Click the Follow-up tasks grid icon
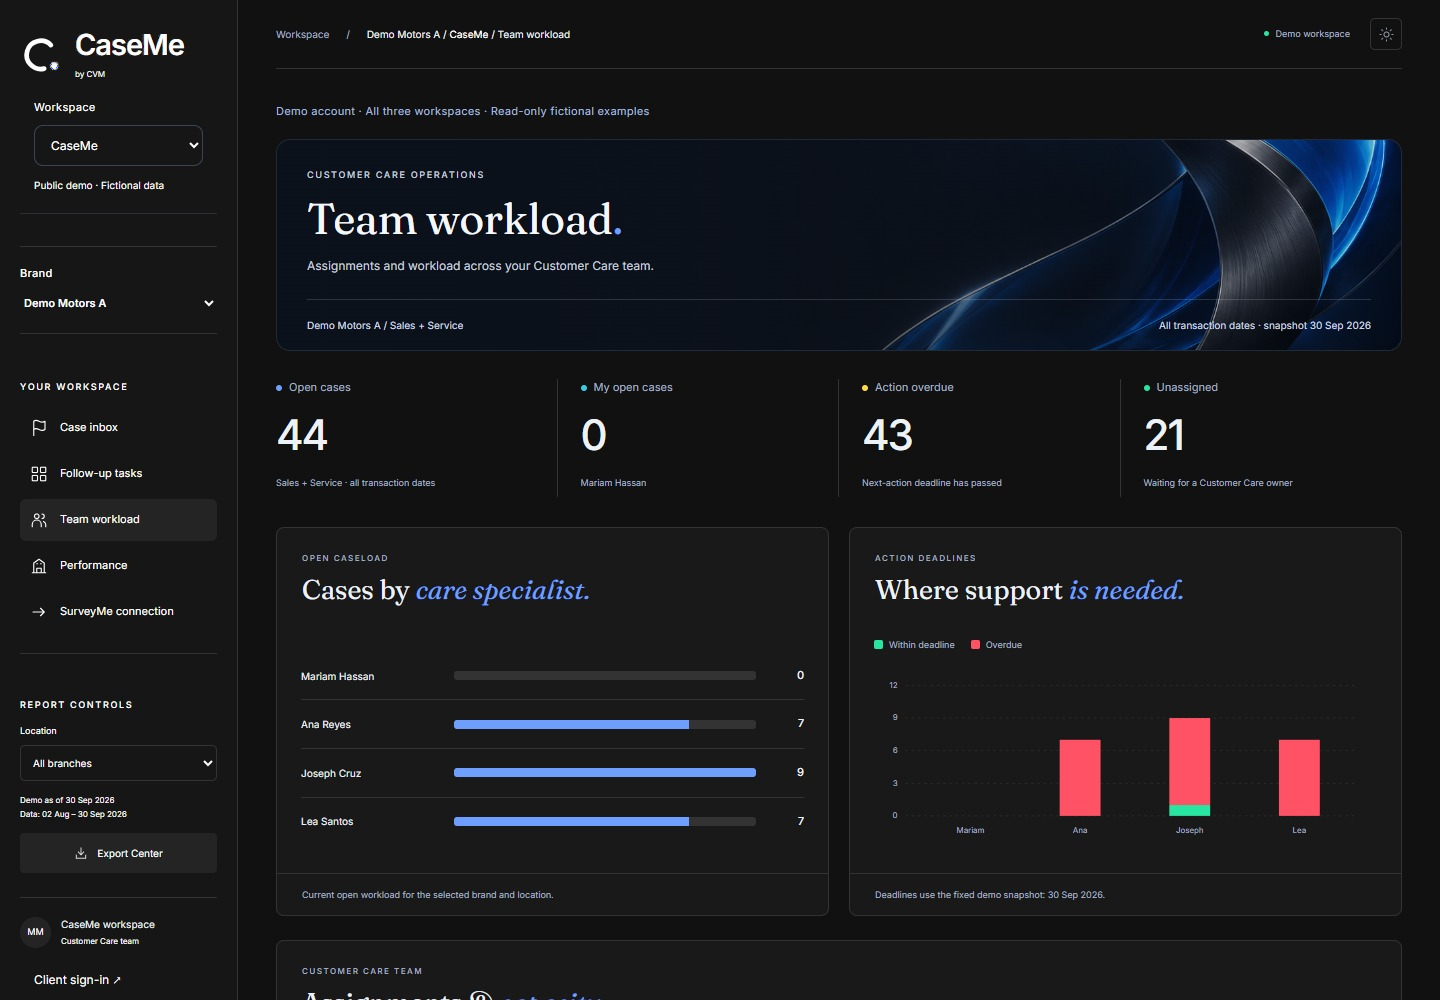1440x1000 pixels. 39,474
